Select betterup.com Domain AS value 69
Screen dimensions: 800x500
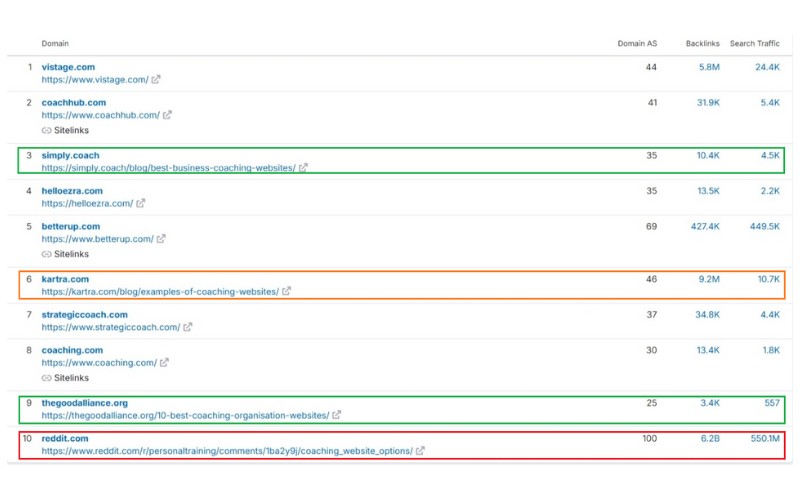click(652, 227)
